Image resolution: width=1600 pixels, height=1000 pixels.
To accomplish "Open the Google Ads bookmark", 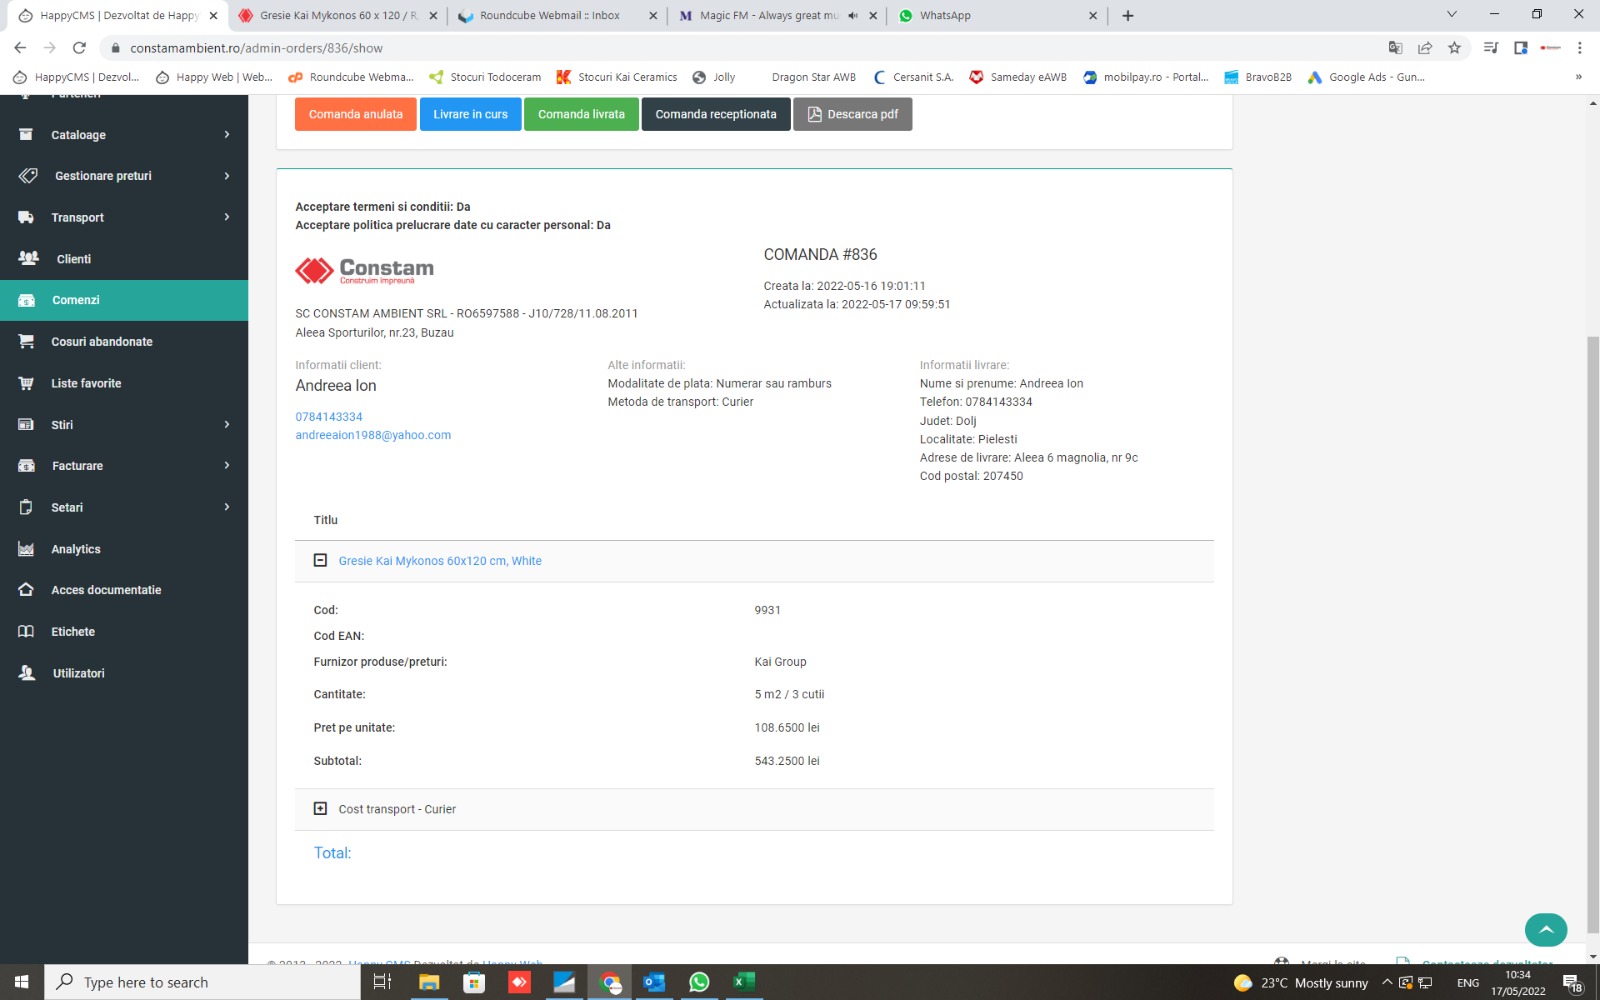I will [1366, 77].
